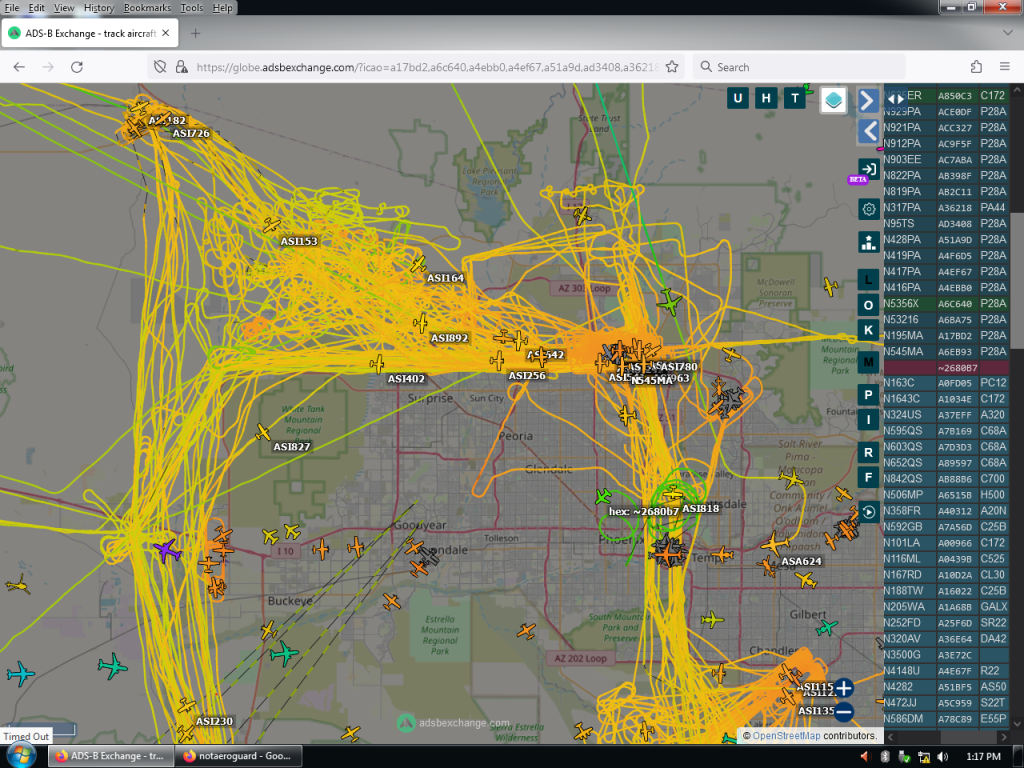Screen dimensions: 1024x768
Task: Select aircraft icon labeled ASI153
Action: tap(271, 225)
